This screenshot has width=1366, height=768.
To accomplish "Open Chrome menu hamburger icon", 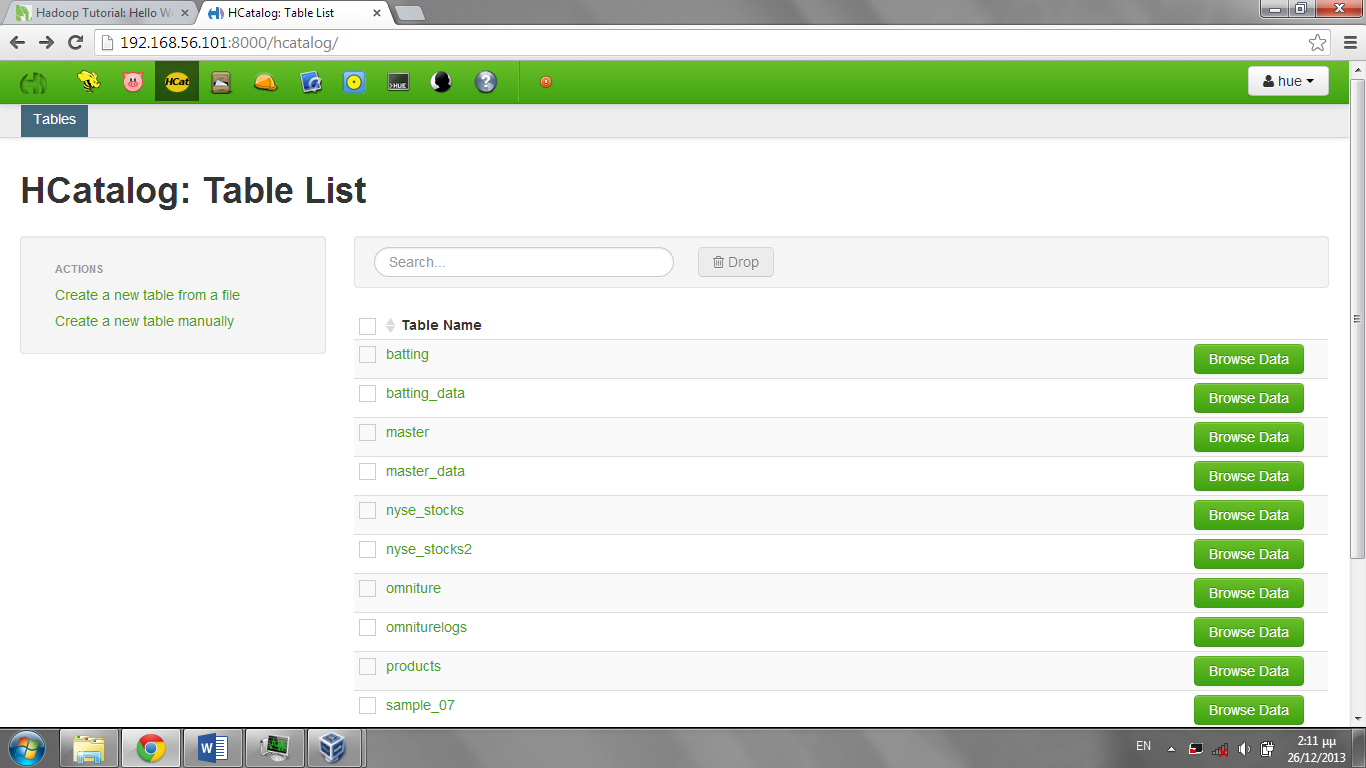I will click(1351, 43).
